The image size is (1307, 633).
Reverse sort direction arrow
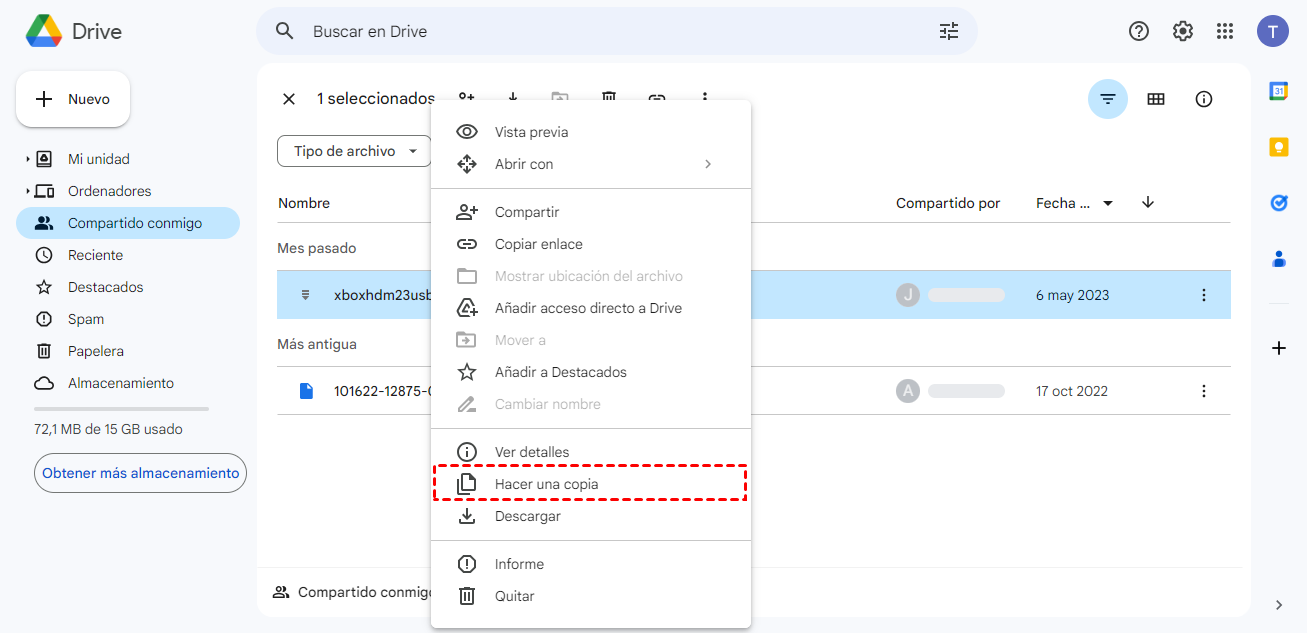coord(1148,203)
